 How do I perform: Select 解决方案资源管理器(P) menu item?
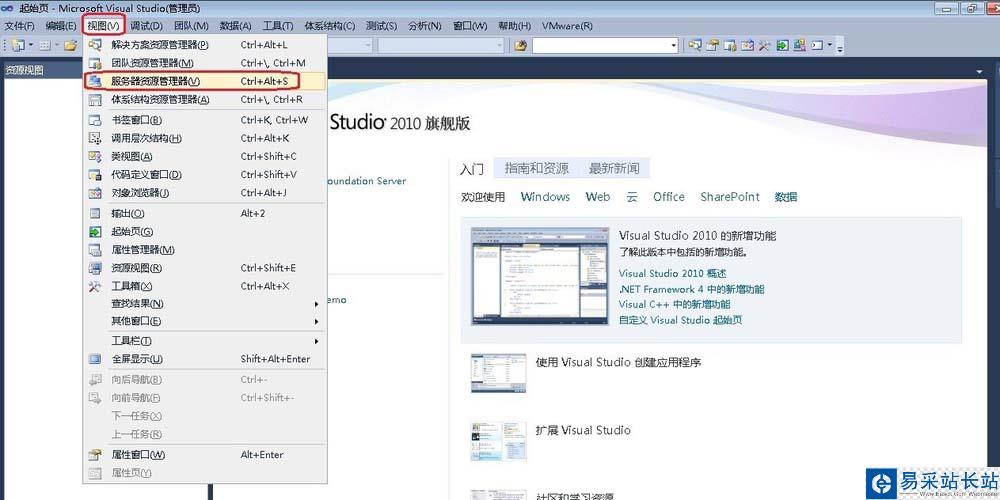pos(205,45)
